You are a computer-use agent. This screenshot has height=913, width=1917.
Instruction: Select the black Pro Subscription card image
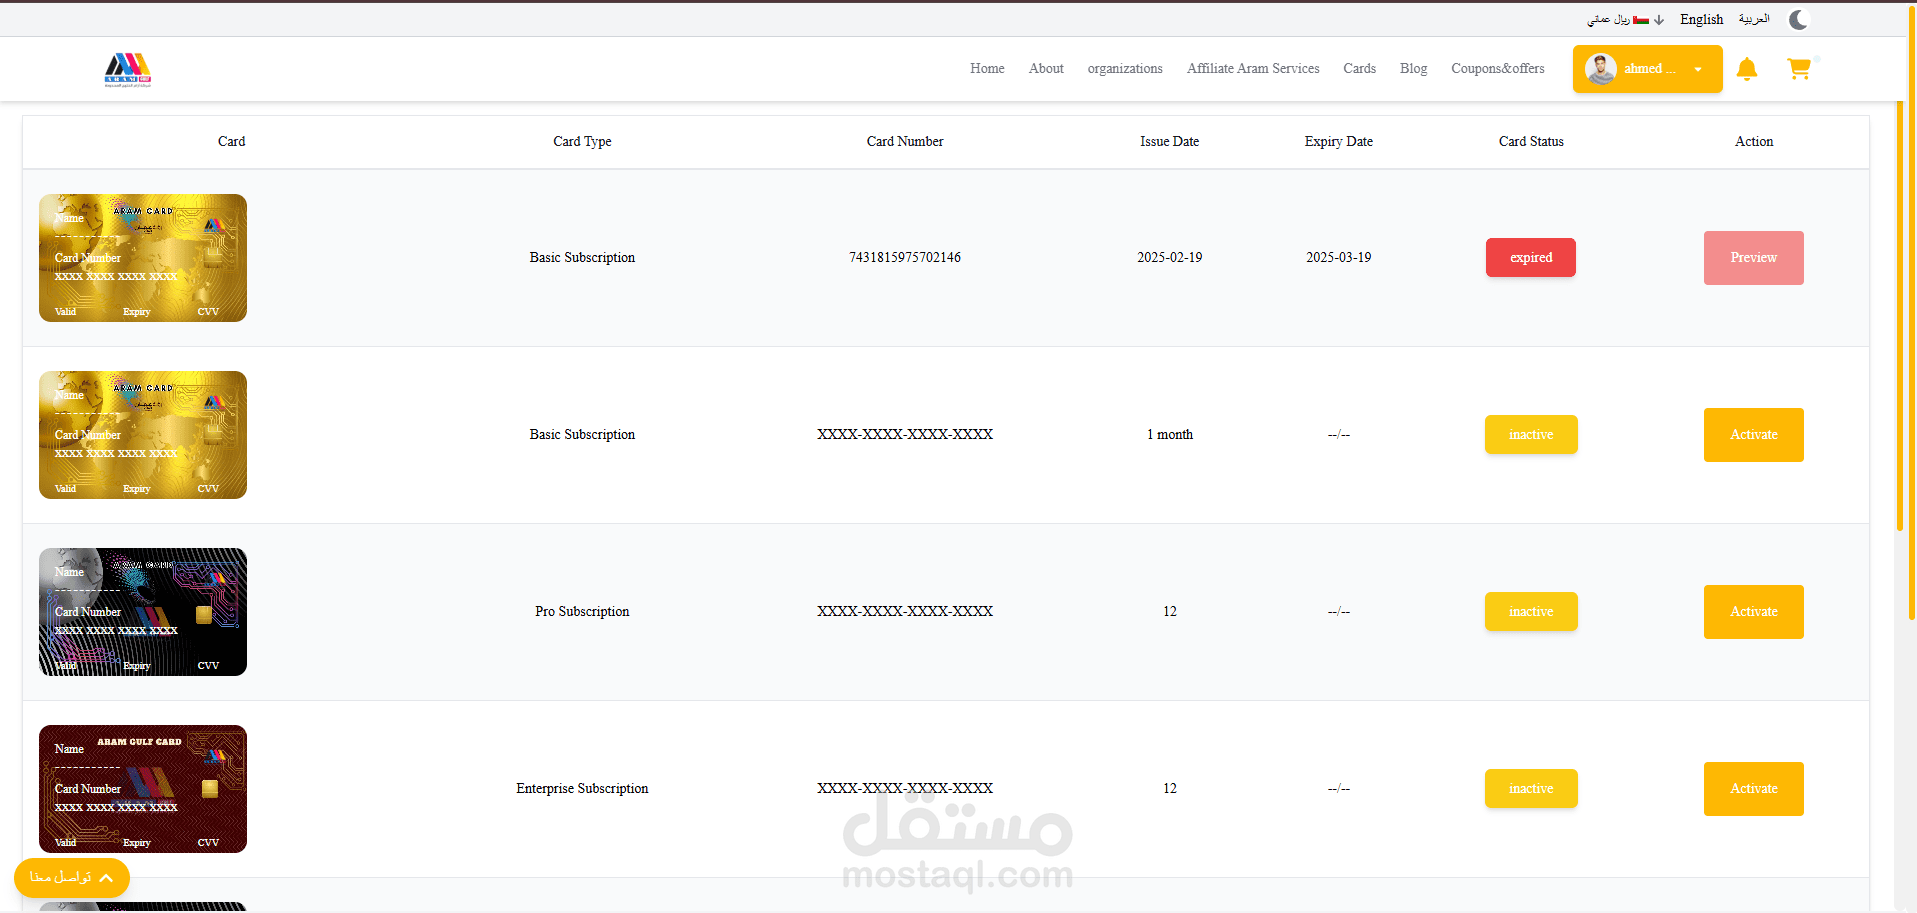[143, 612]
